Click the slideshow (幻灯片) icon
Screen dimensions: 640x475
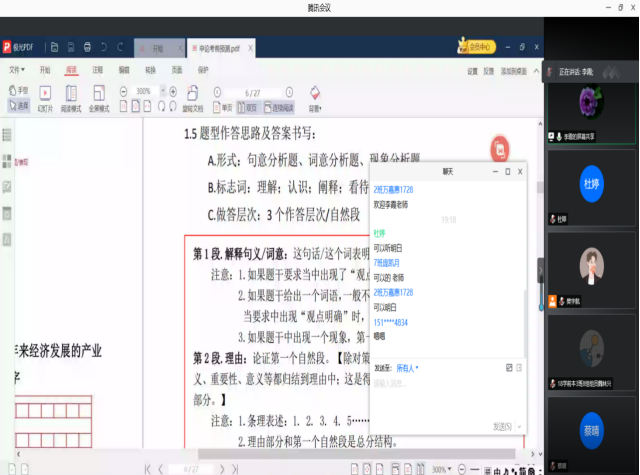[45, 96]
